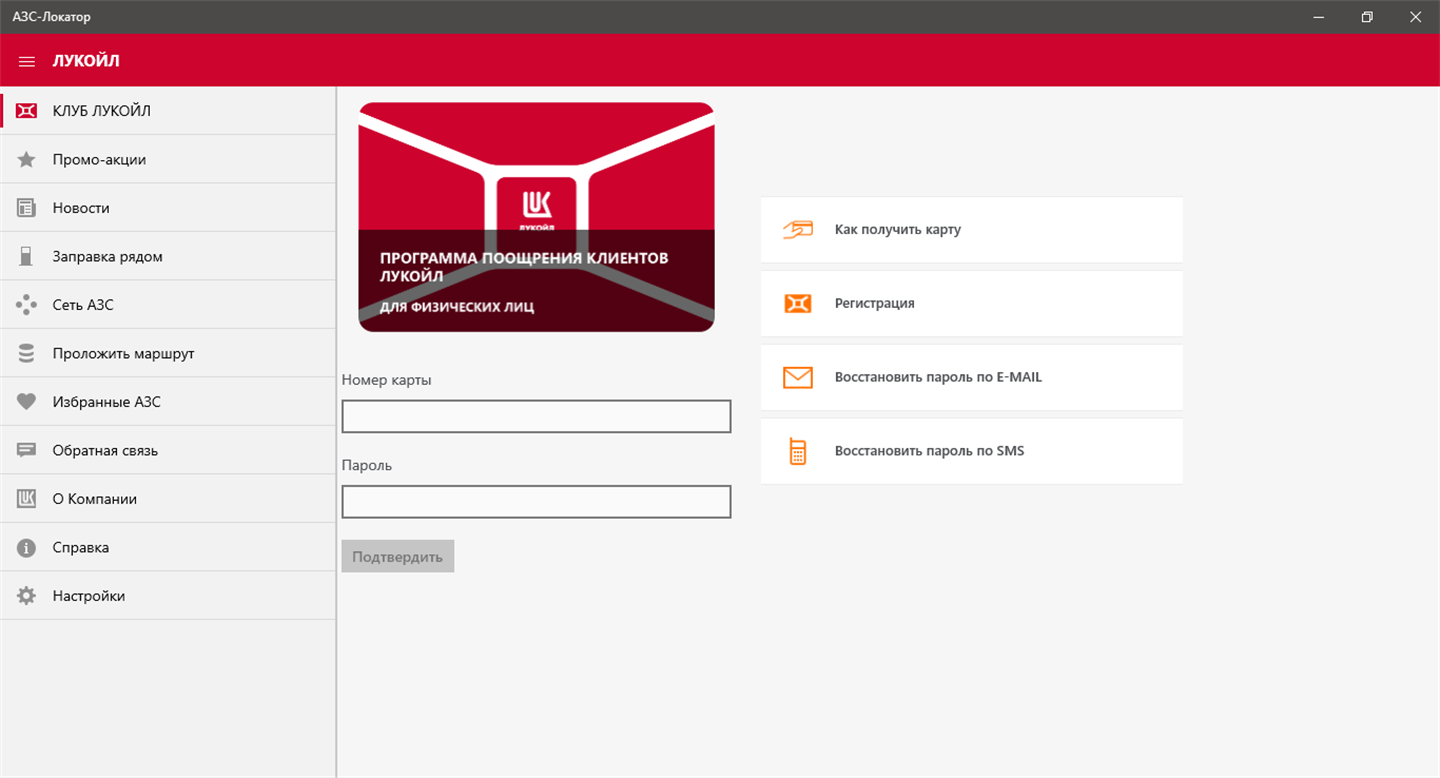Click the Lukoil loyalty card image
1440x778 pixels.
[536, 217]
